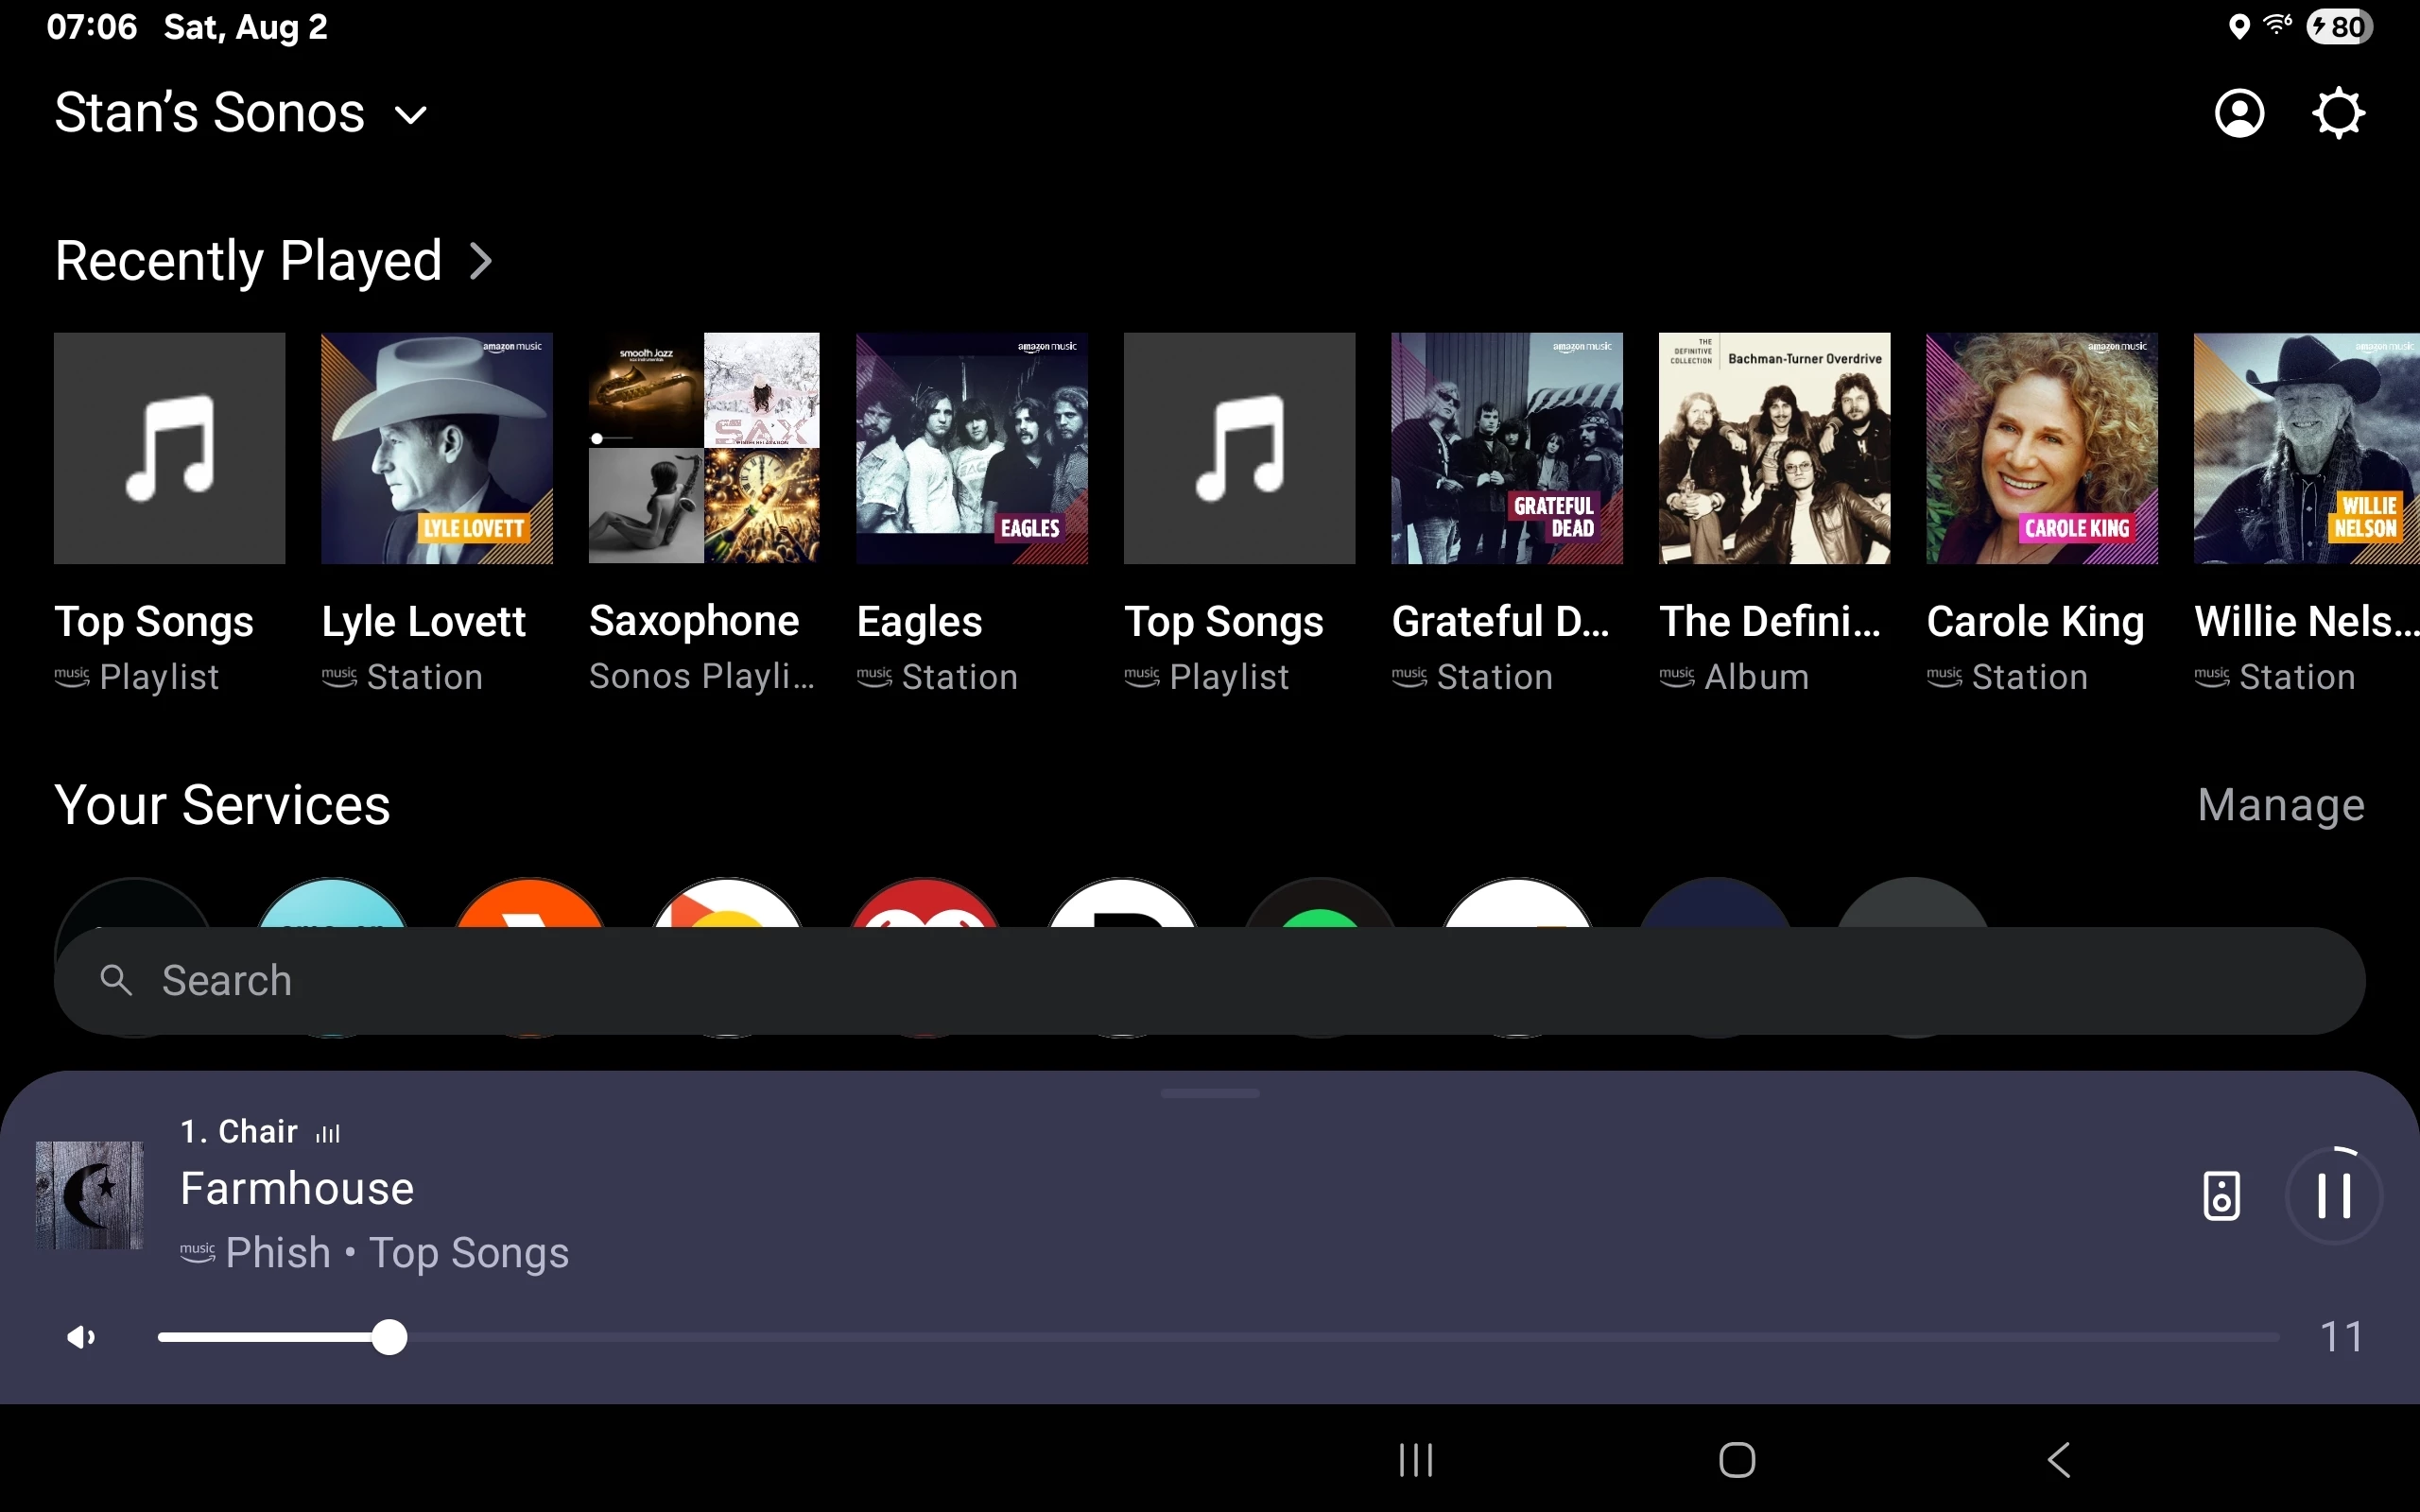Open the Saxophone playlist artwork
This screenshot has height=1512, width=2420.
pos(704,448)
